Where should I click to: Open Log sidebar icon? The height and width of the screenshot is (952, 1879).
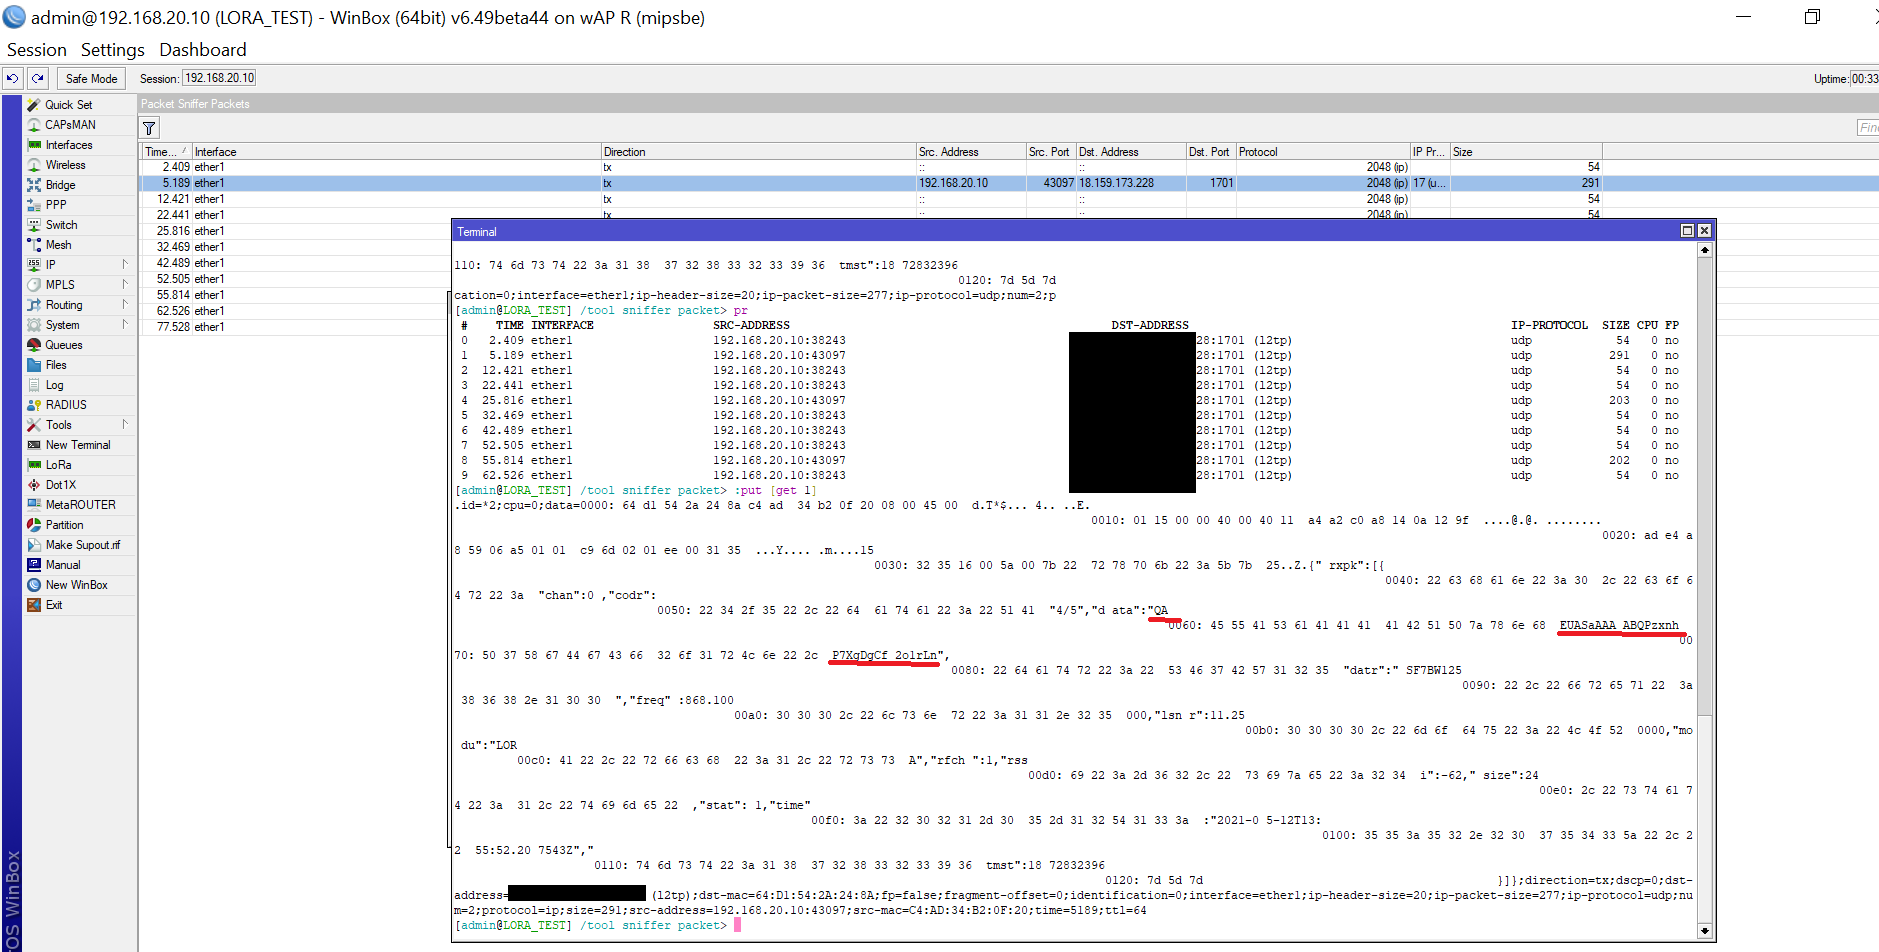coord(34,385)
